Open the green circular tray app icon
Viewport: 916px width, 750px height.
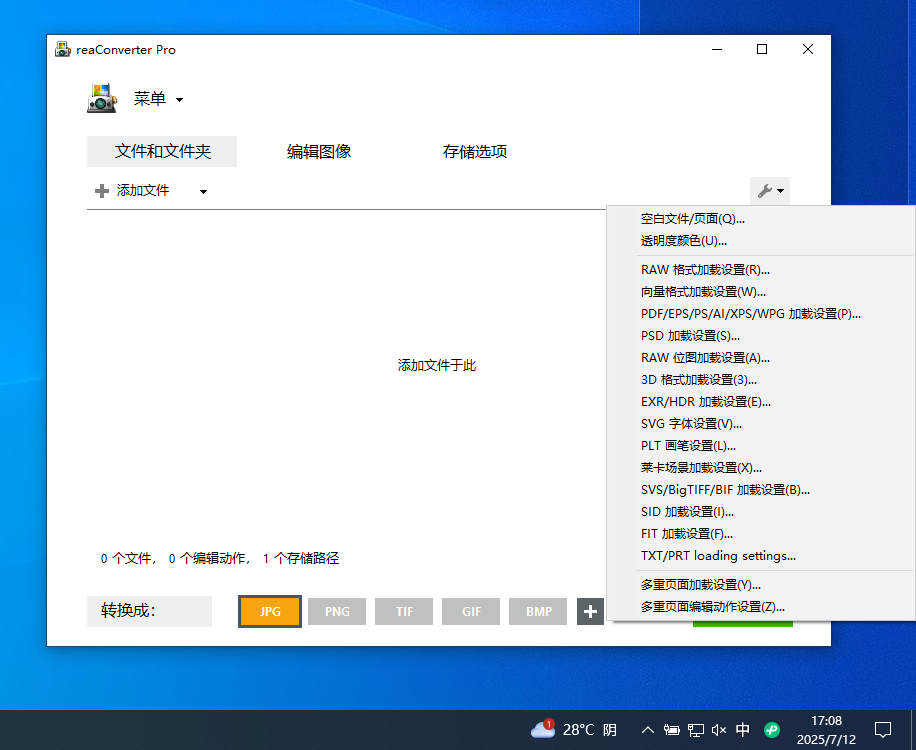(x=772, y=730)
